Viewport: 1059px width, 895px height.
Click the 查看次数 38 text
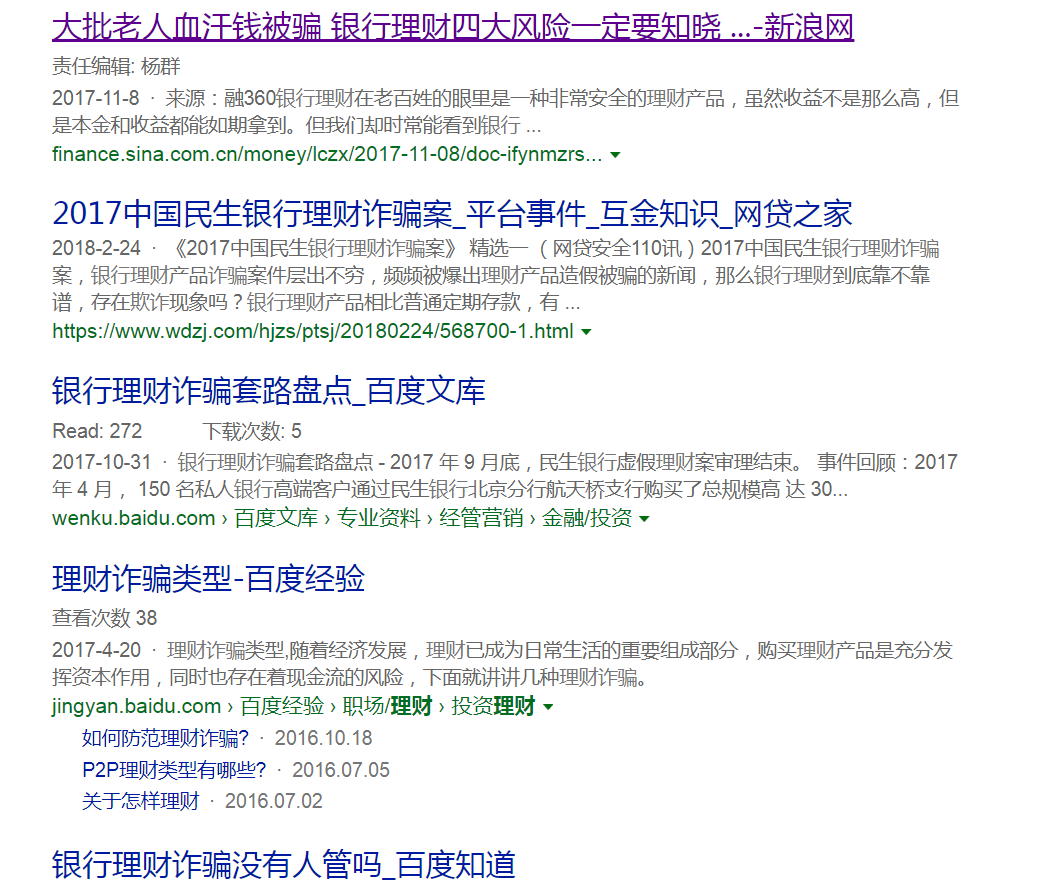(105, 618)
